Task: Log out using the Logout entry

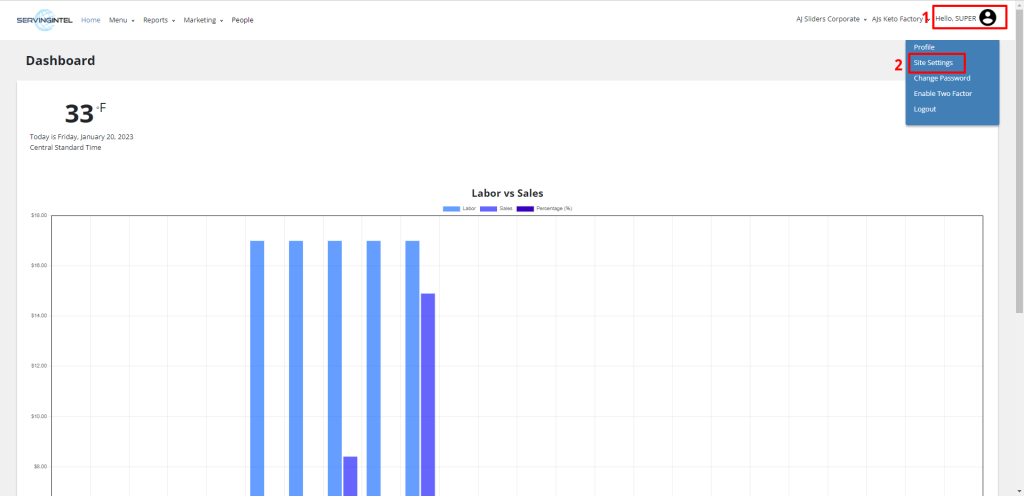Action: click(925, 109)
